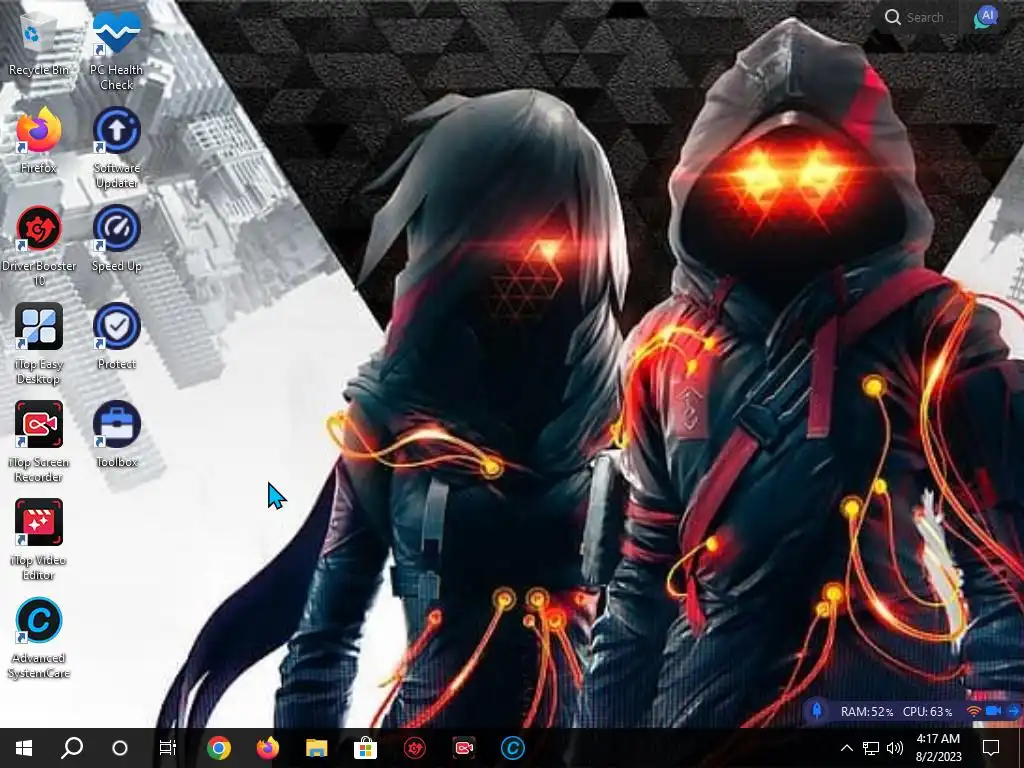Screen dimensions: 1024x768
Task: Launch PC Health Check shortcut
Action: pyautogui.click(x=117, y=50)
